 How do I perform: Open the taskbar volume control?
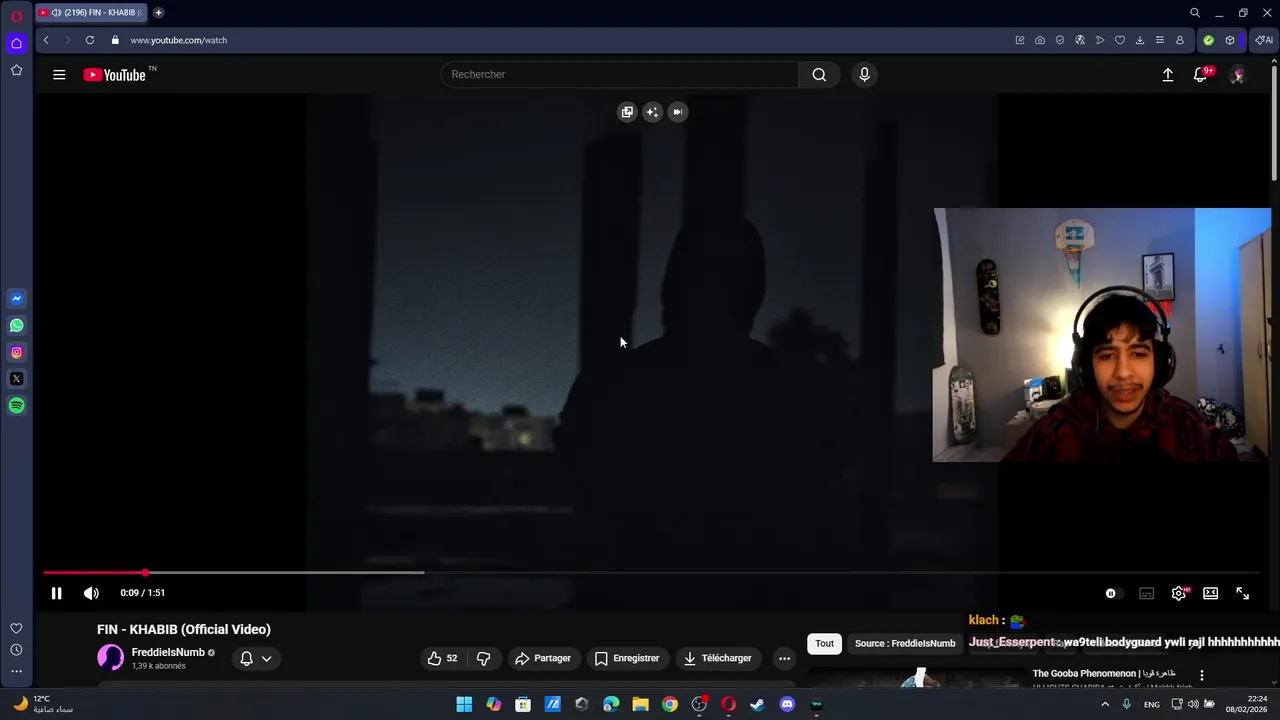coord(1193,704)
